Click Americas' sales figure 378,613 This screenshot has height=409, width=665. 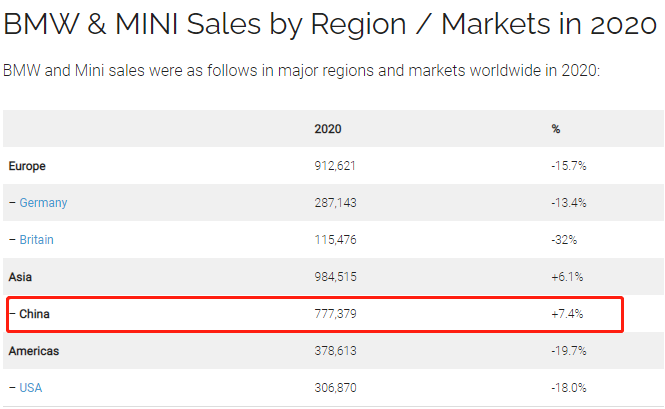335,351
